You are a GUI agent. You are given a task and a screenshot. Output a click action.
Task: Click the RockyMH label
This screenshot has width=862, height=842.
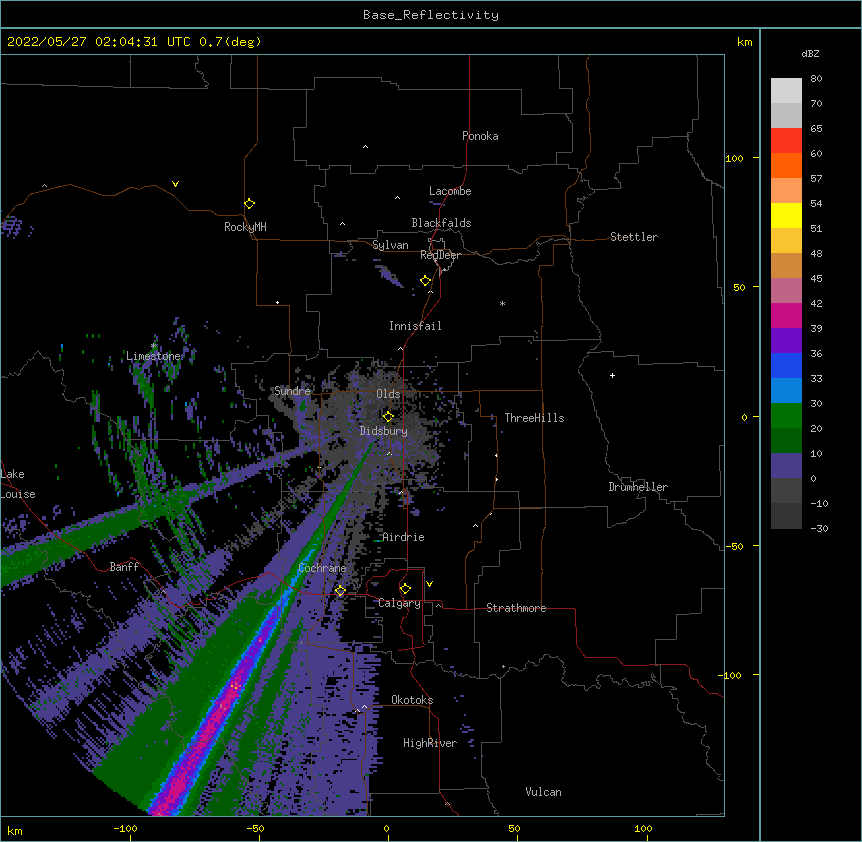(x=245, y=226)
